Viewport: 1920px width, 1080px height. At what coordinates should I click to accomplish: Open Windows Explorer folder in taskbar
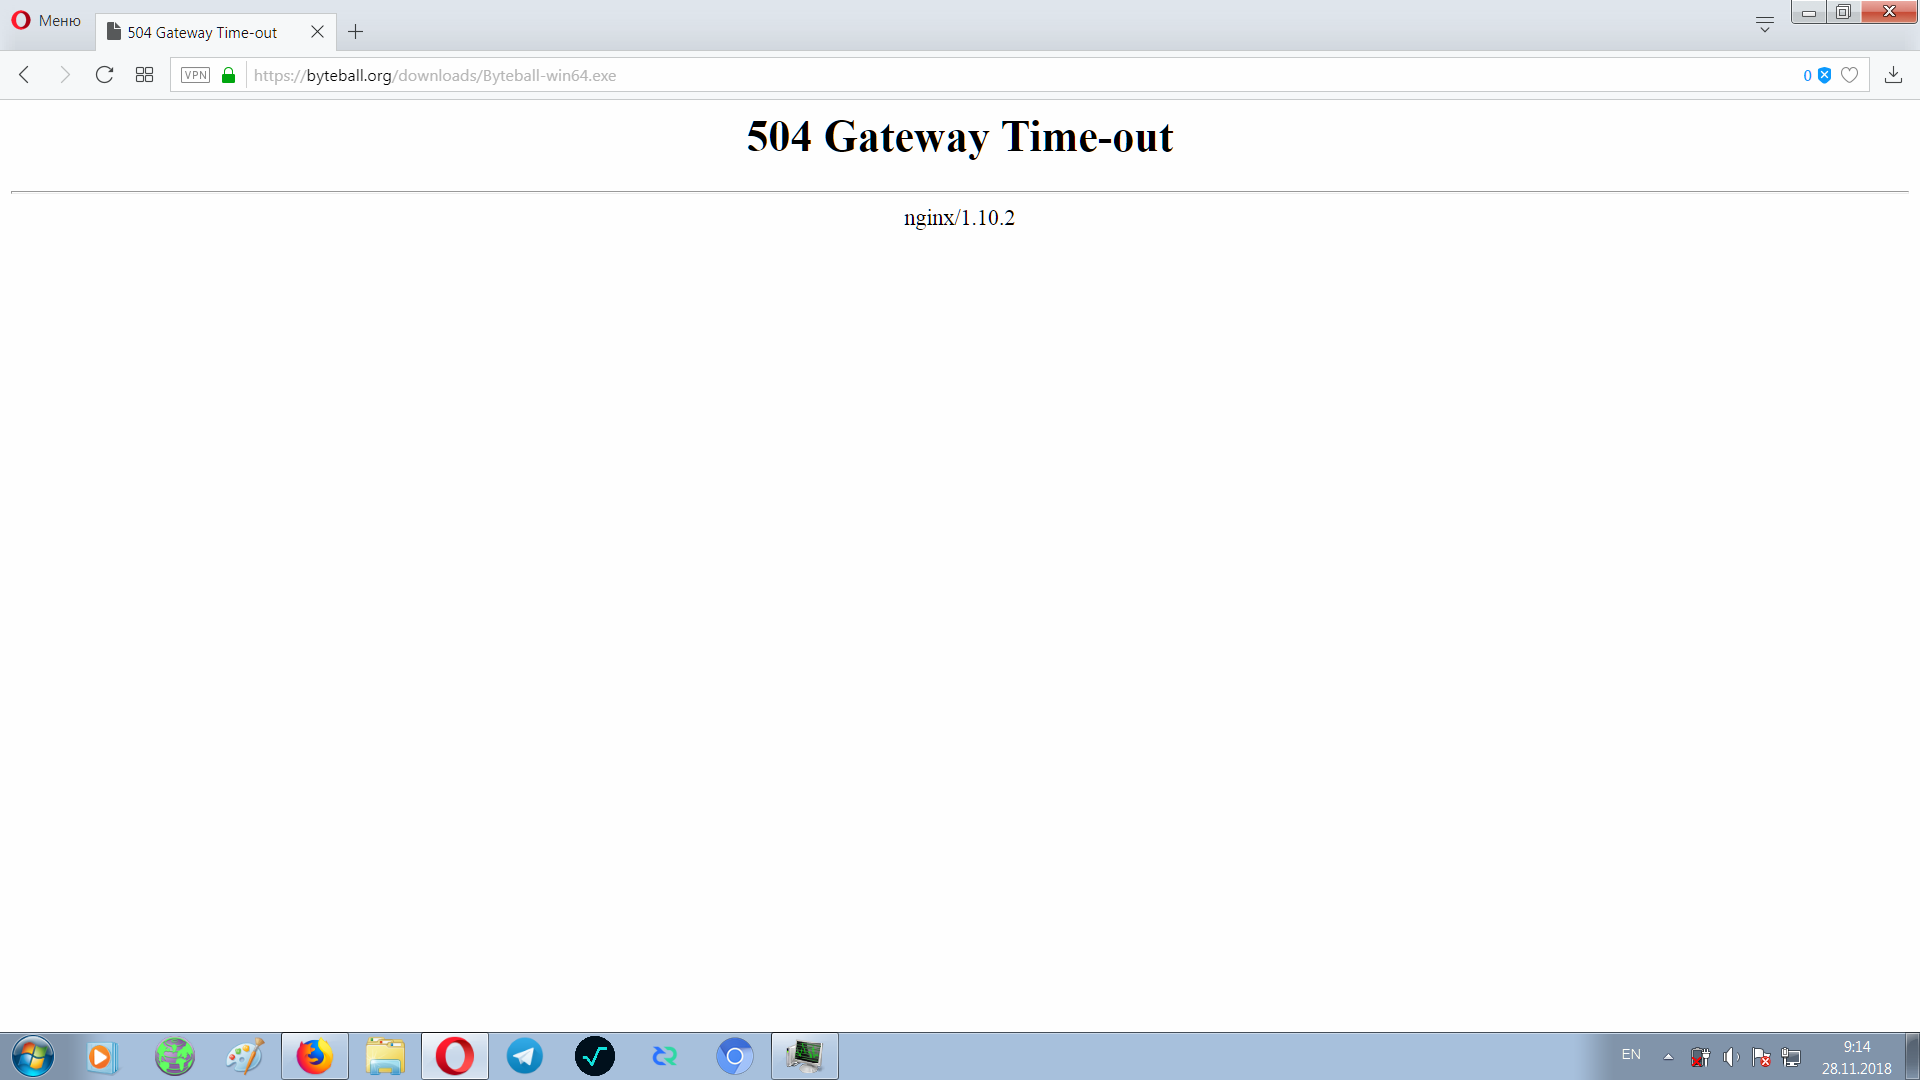click(385, 1056)
